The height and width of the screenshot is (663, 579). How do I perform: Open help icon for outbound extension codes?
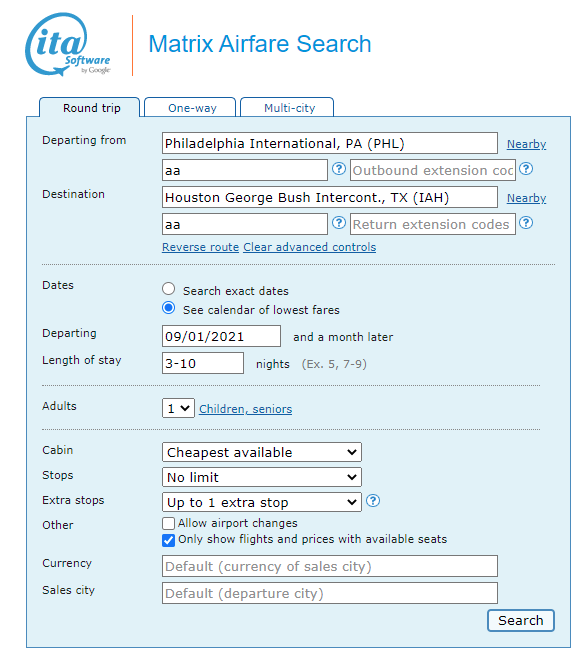[526, 169]
